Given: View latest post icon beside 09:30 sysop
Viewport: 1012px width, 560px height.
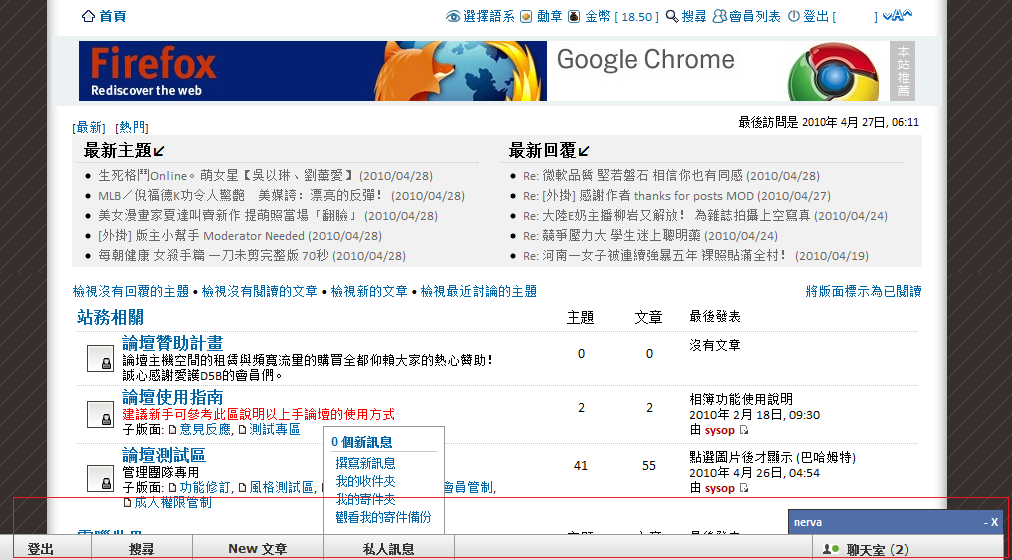Looking at the screenshot, I should point(744,430).
